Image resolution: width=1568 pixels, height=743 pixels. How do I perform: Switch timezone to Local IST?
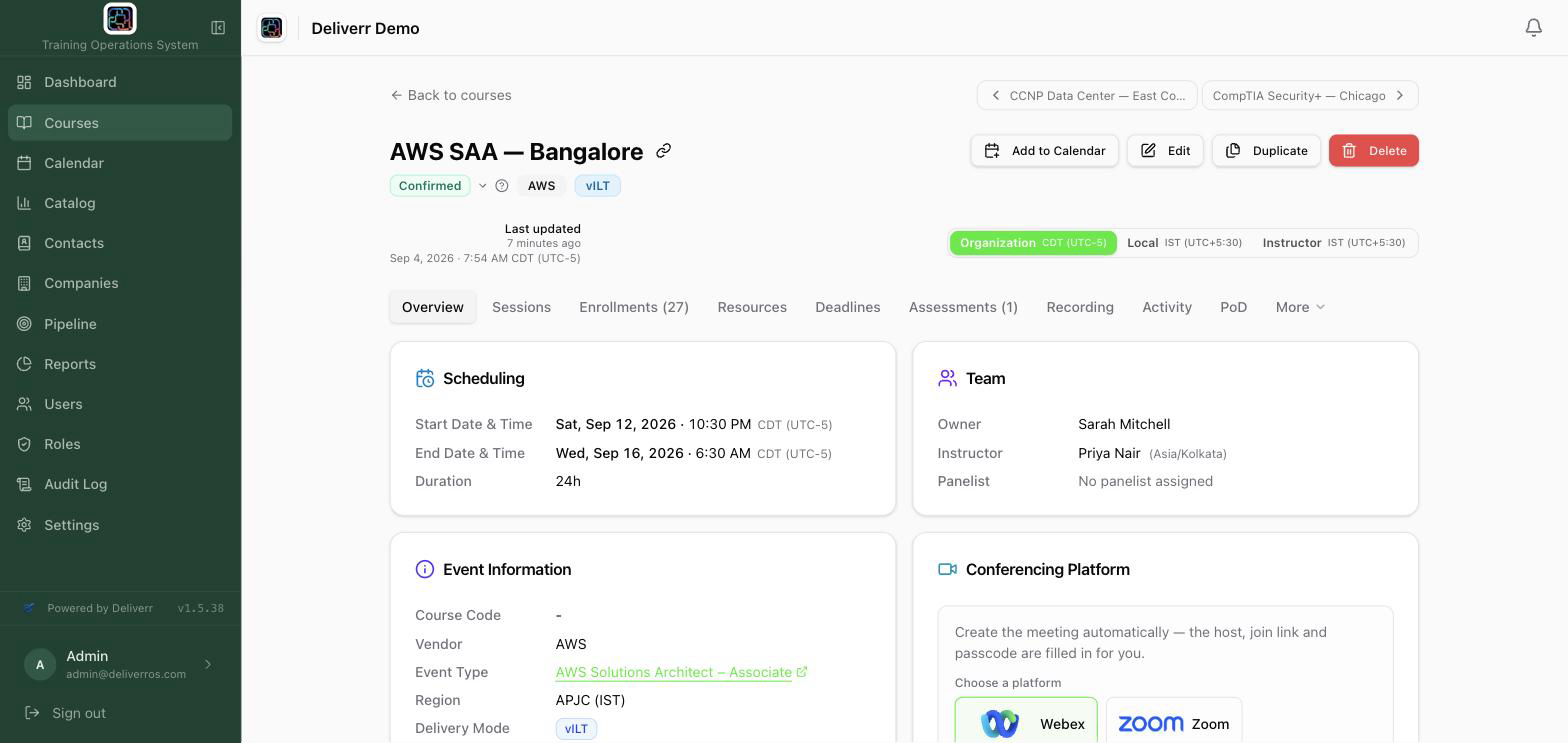pyautogui.click(x=1184, y=243)
